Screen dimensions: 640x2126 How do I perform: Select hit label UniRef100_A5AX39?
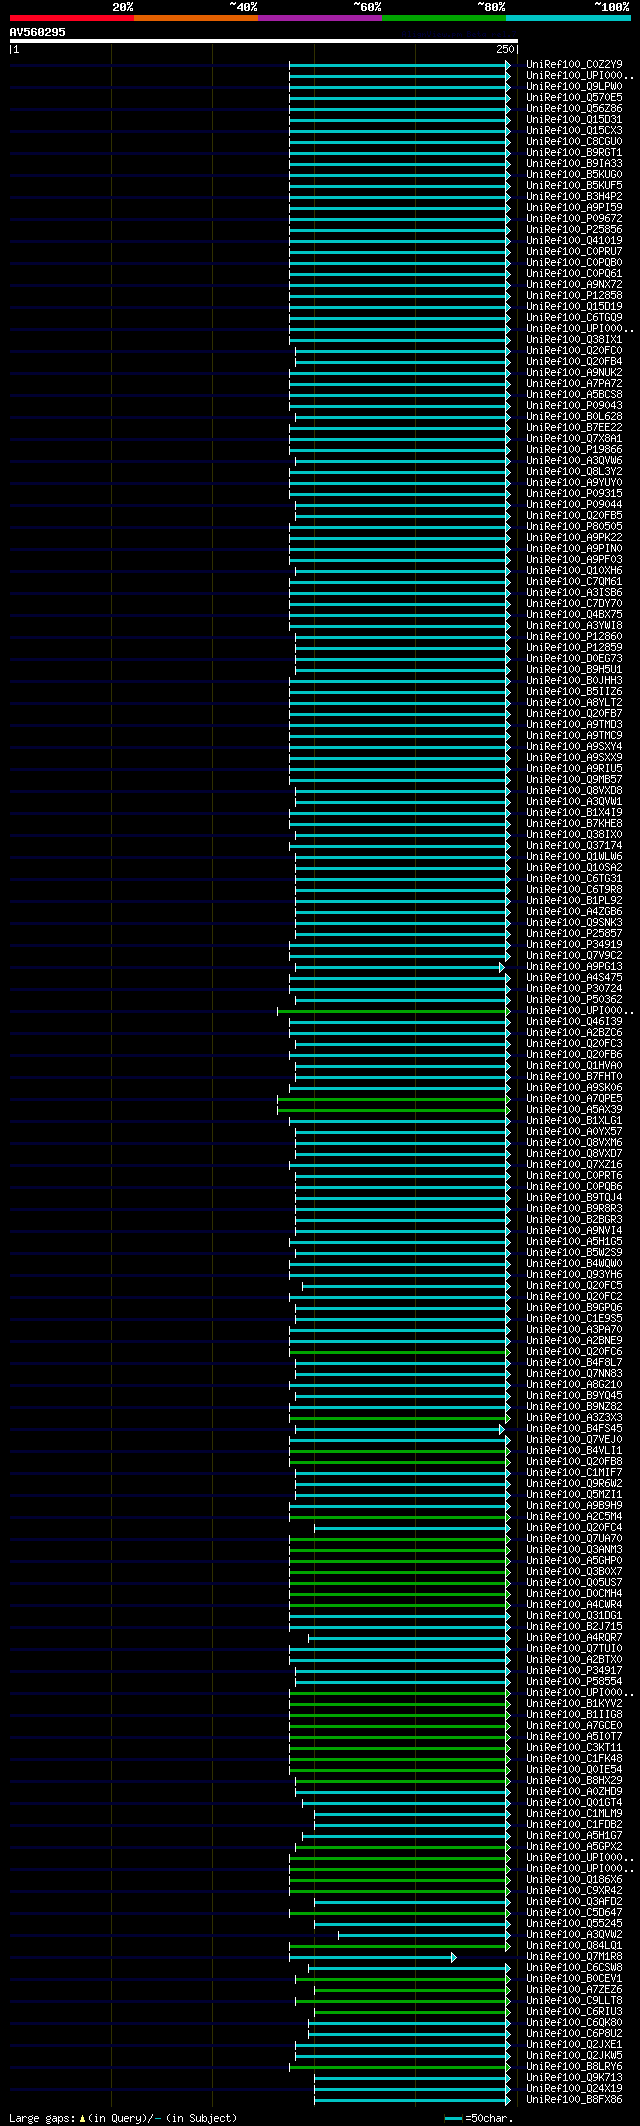point(574,1109)
